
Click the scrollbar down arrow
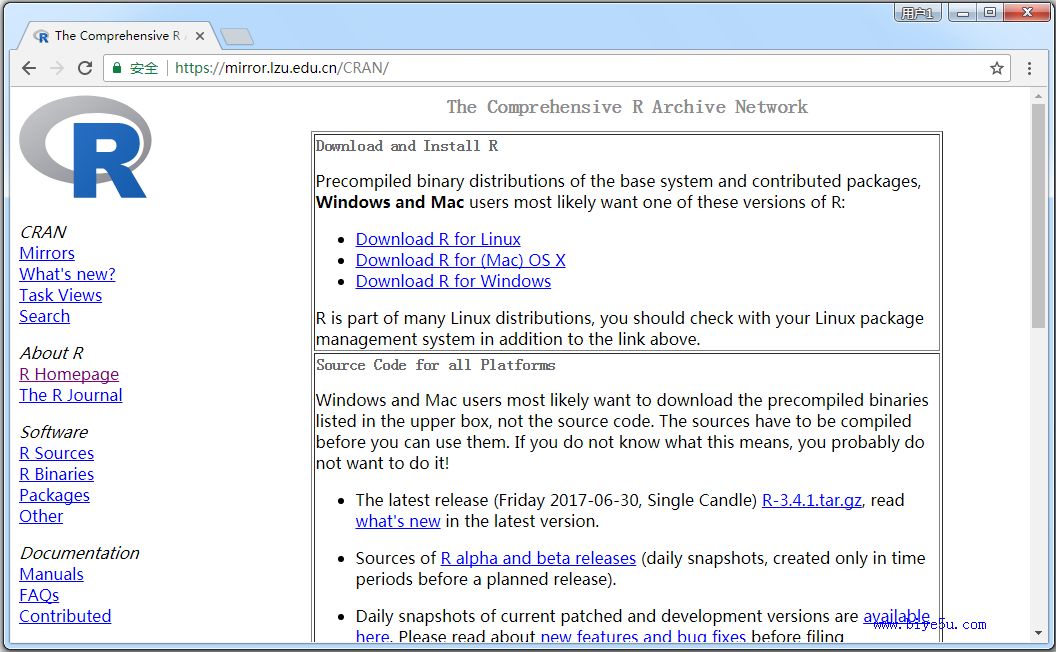click(1038, 633)
